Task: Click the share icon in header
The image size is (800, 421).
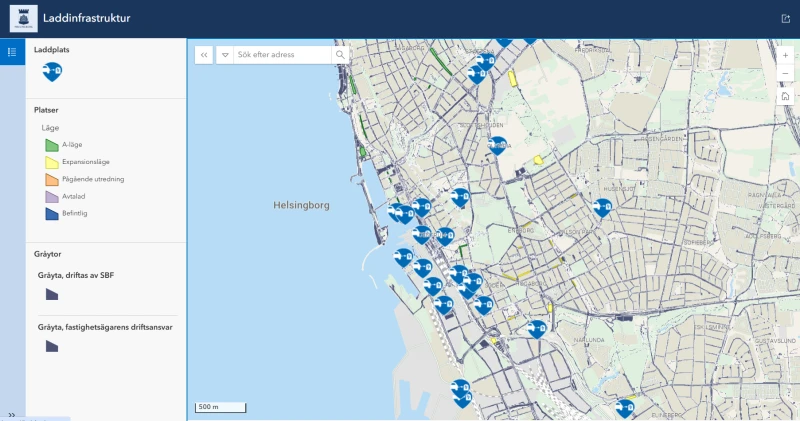Action: click(x=785, y=18)
